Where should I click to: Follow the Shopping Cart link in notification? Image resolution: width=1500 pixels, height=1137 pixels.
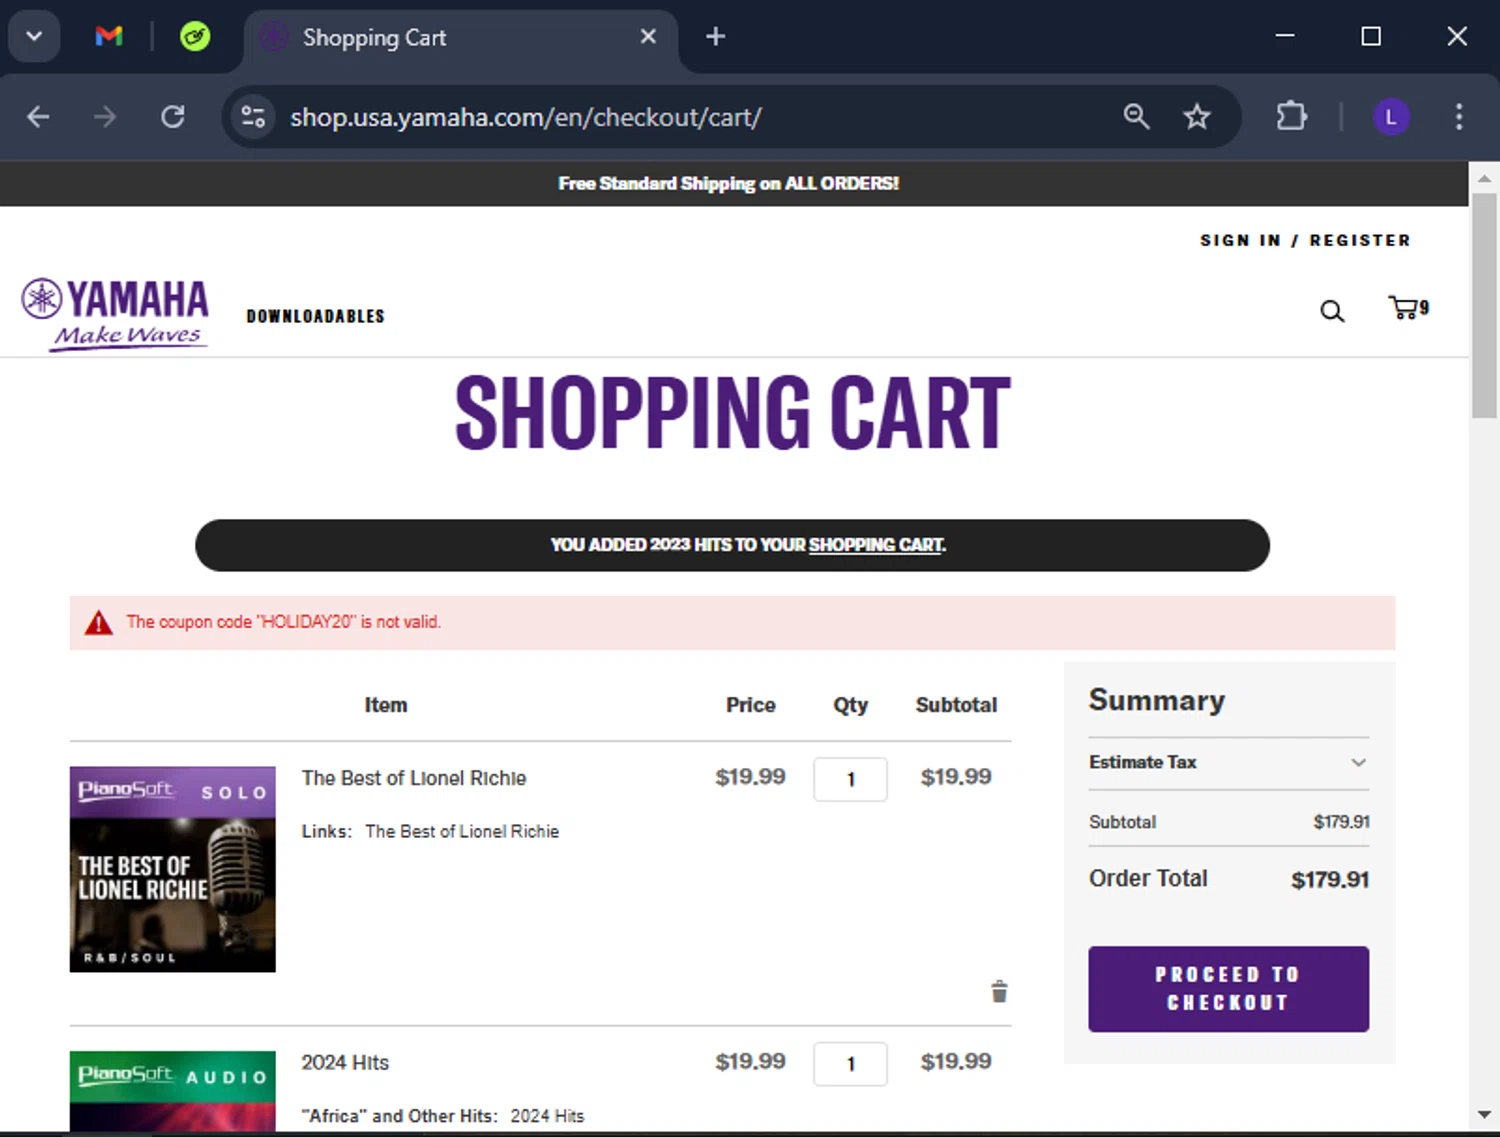point(876,545)
